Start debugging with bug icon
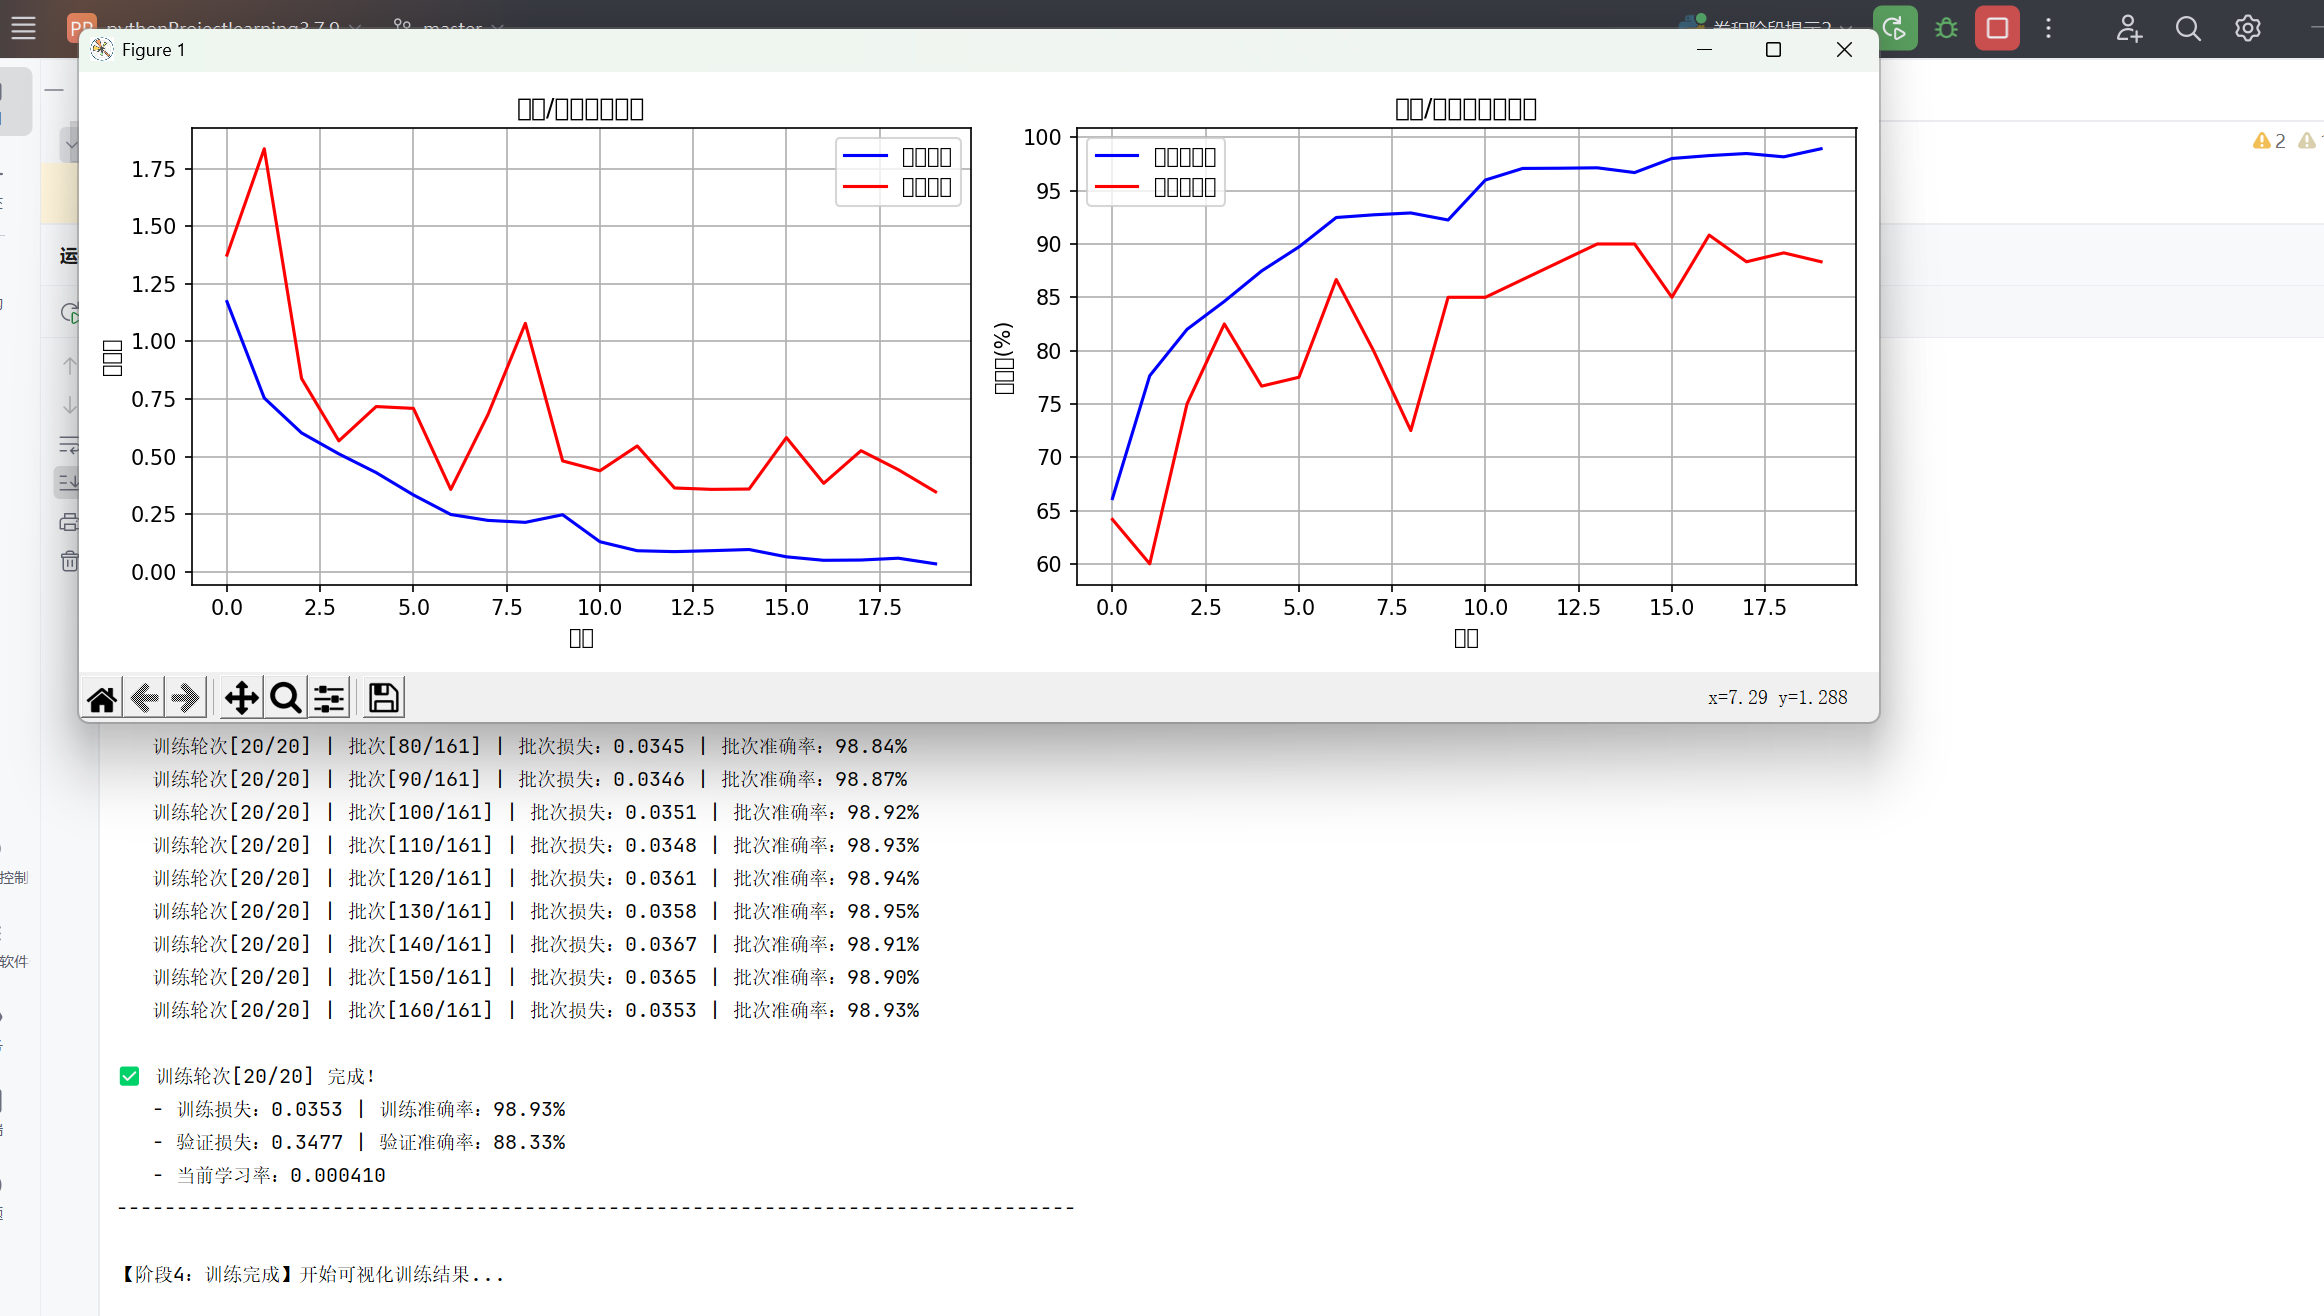 coord(1946,28)
